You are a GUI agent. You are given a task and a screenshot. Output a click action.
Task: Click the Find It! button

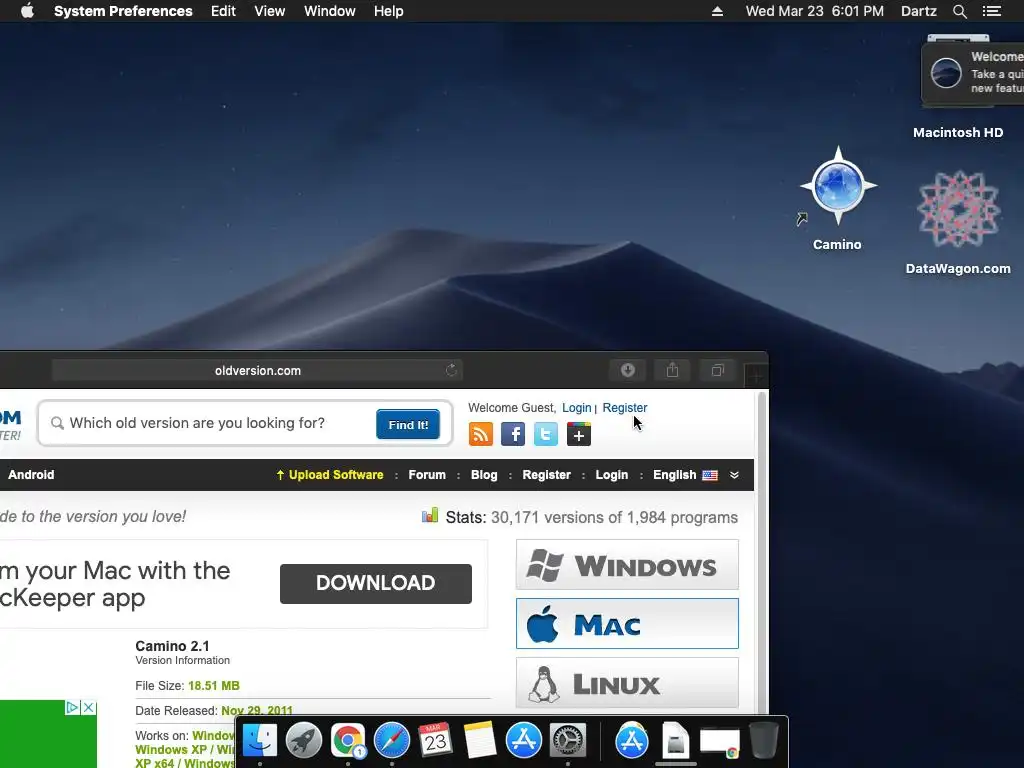point(408,424)
